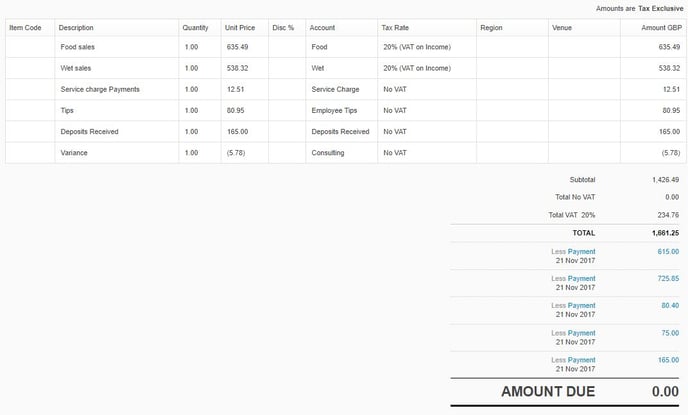Viewport: 688px width, 415px height.
Task: Select the Wet sales description cell
Action: click(x=117, y=68)
